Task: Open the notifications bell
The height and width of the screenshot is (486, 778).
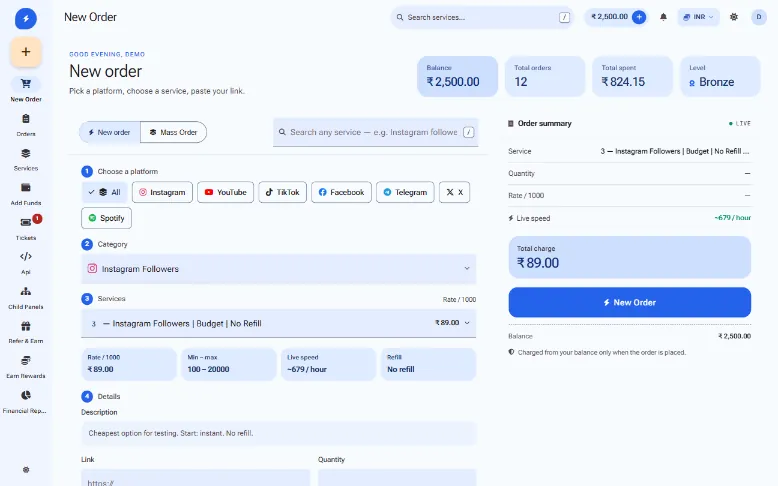Action: click(x=663, y=17)
